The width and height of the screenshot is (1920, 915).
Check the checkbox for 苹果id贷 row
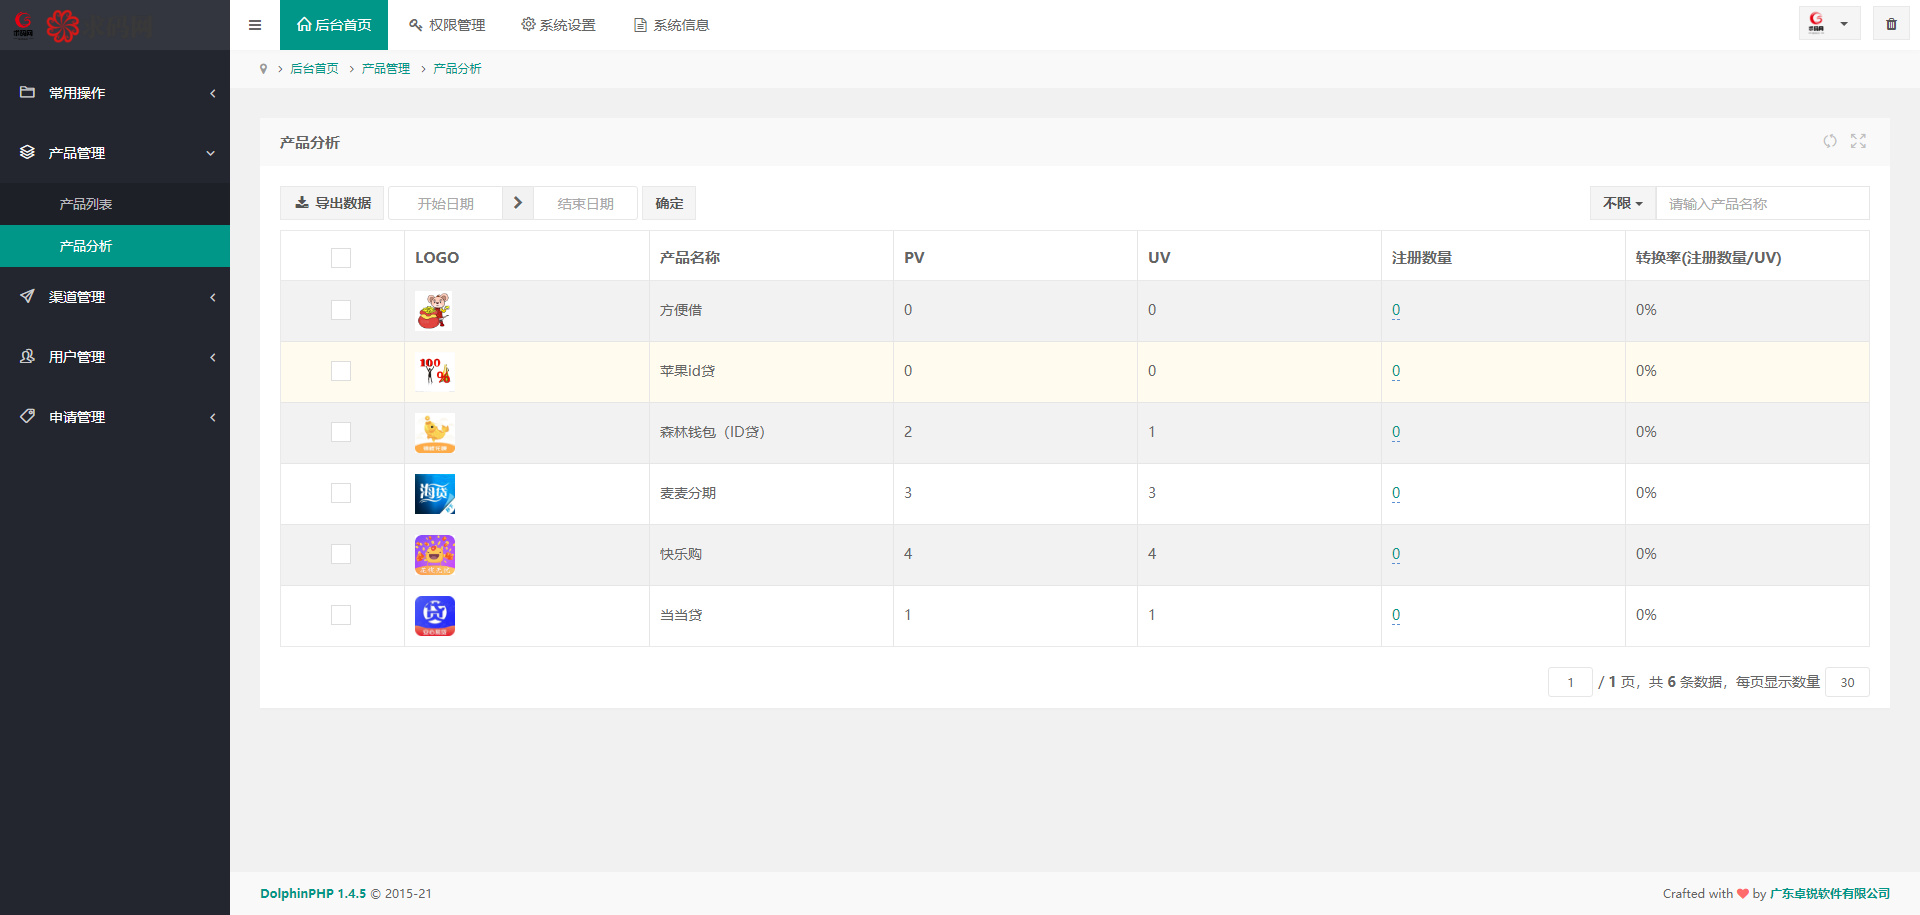click(x=341, y=371)
